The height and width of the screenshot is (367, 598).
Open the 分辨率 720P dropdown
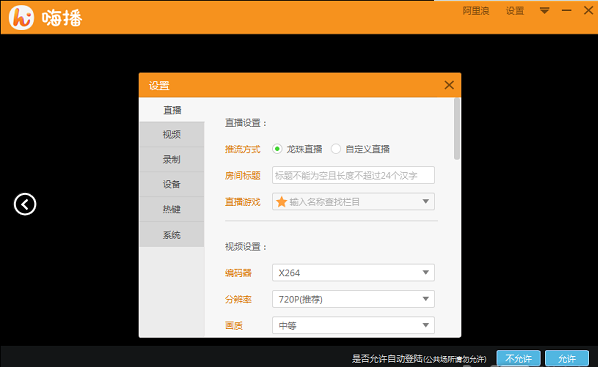tap(353, 299)
